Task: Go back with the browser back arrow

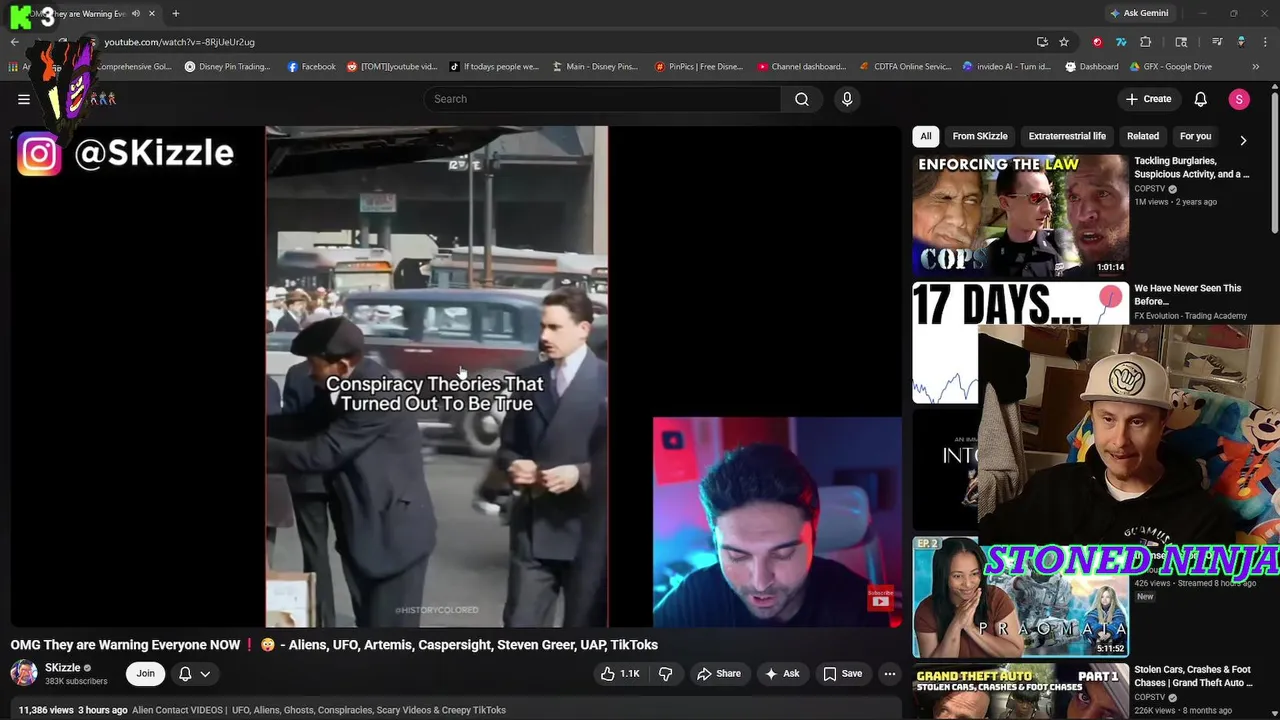Action: [14, 42]
